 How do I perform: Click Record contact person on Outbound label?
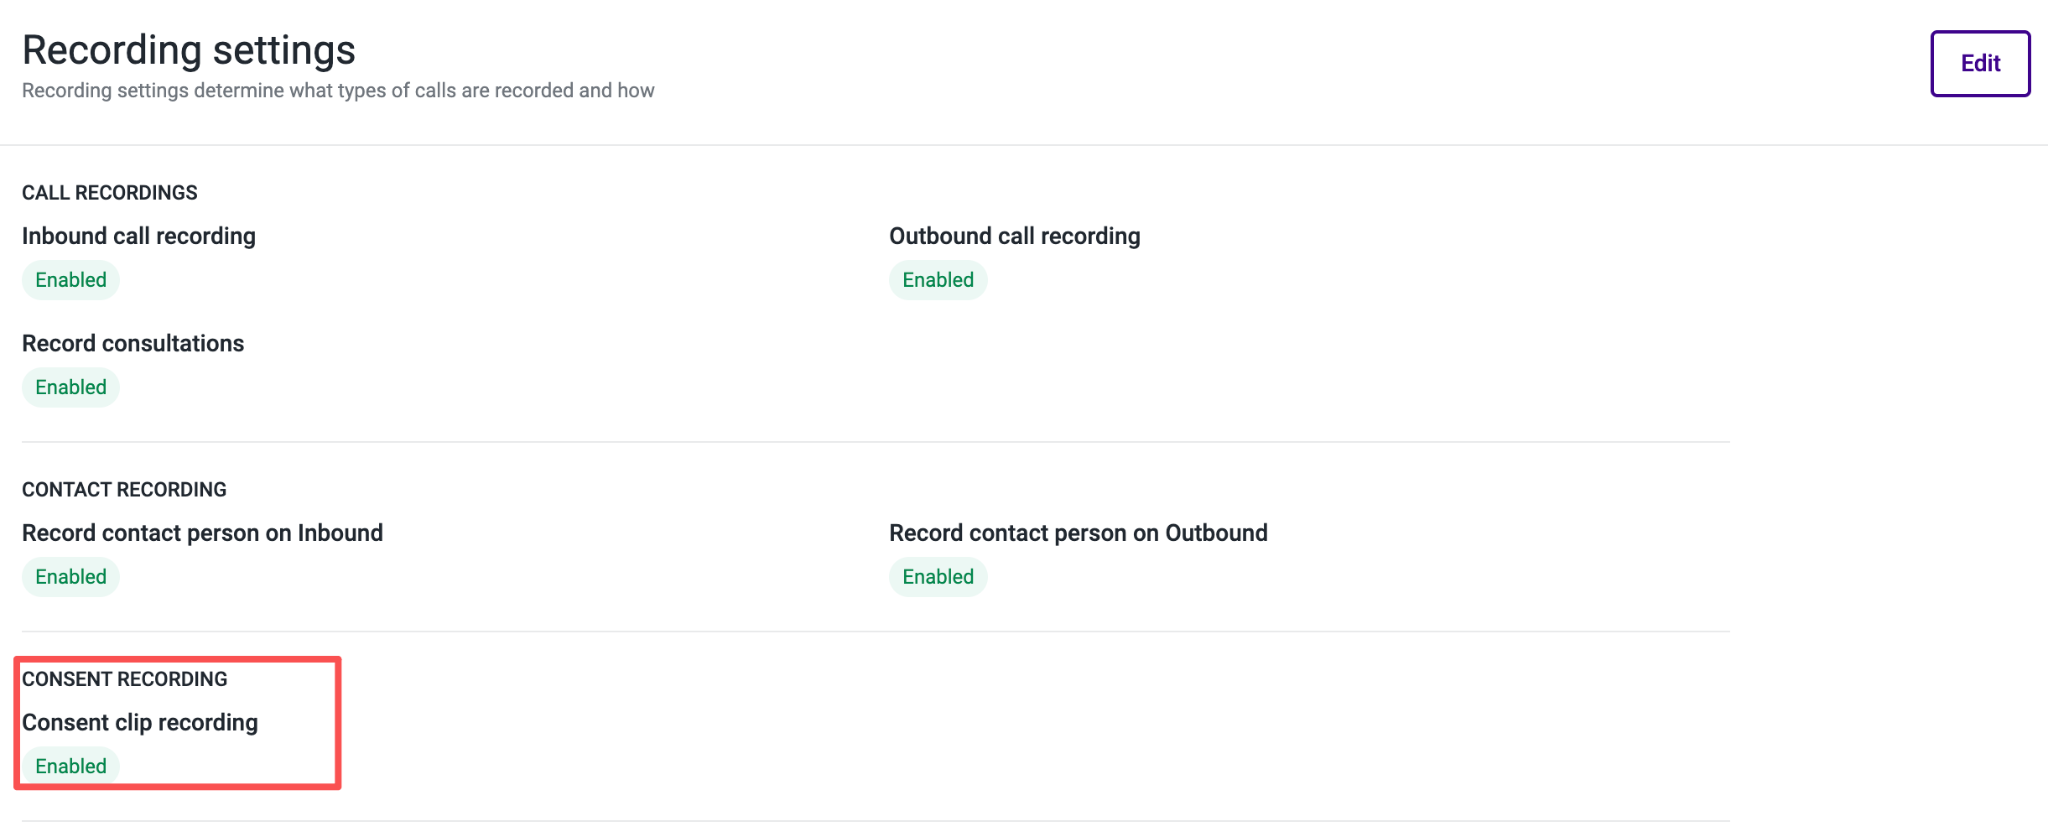(x=1079, y=533)
